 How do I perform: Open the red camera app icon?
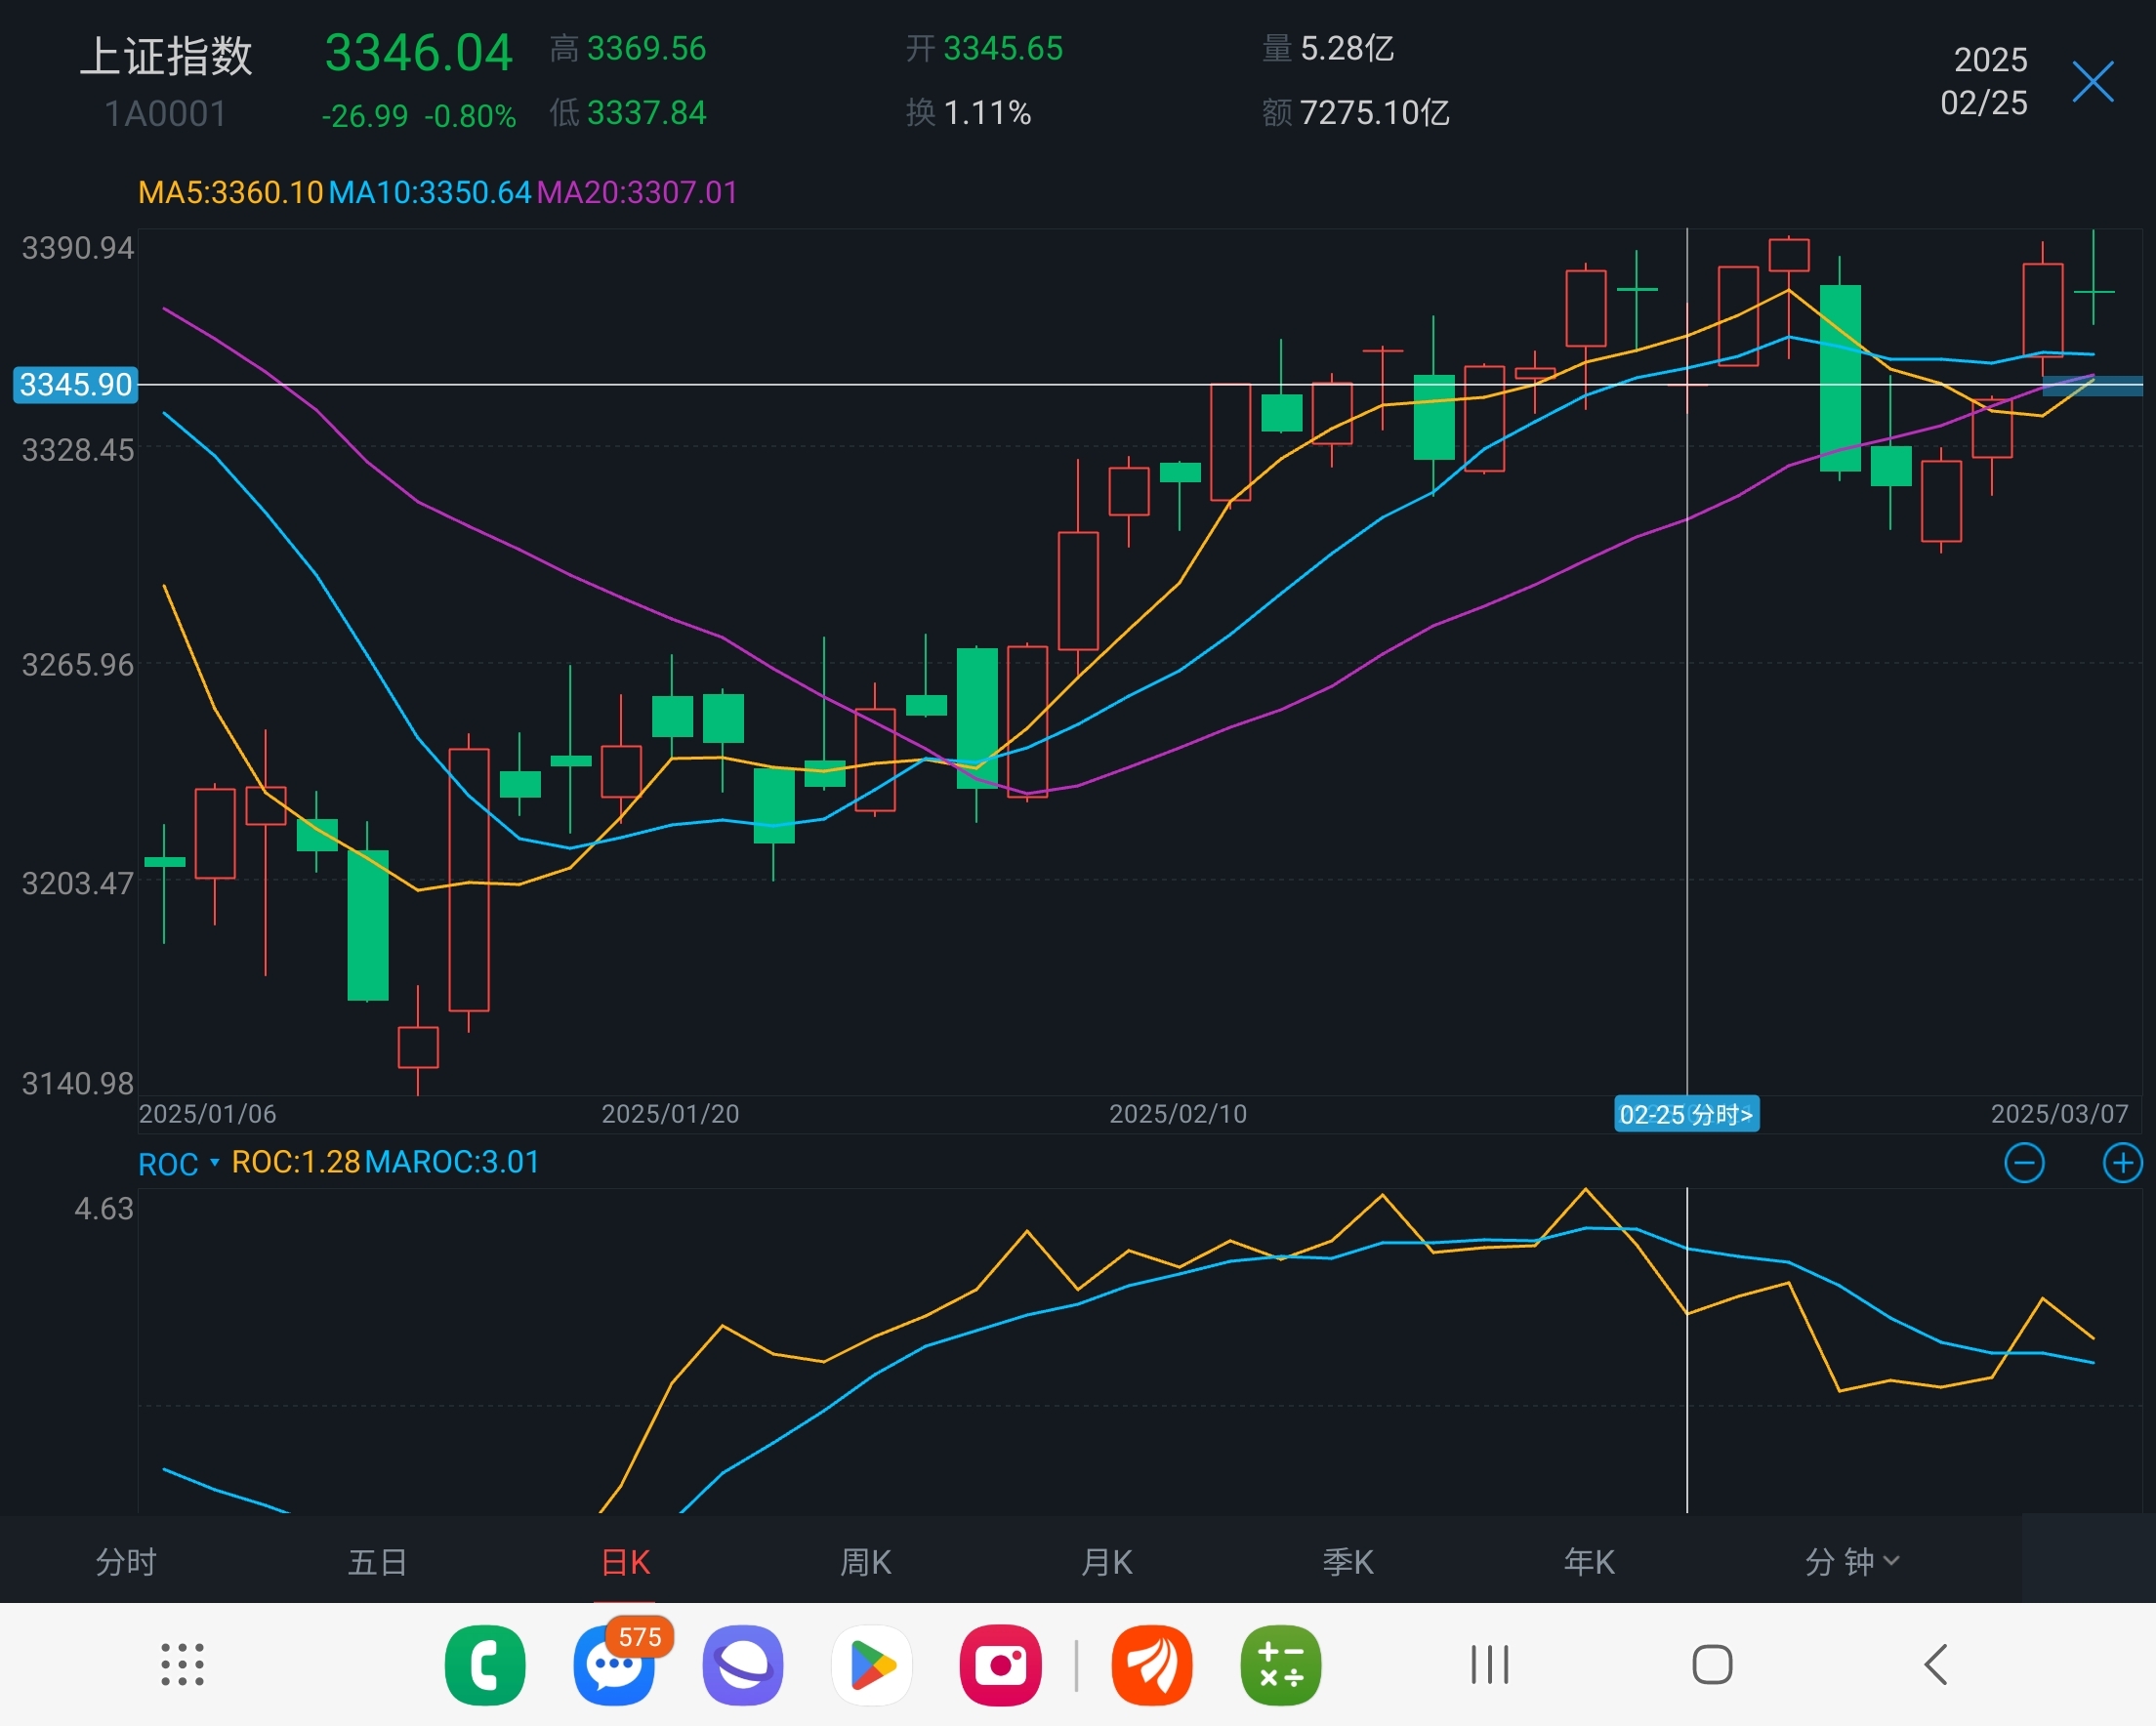[1000, 1665]
